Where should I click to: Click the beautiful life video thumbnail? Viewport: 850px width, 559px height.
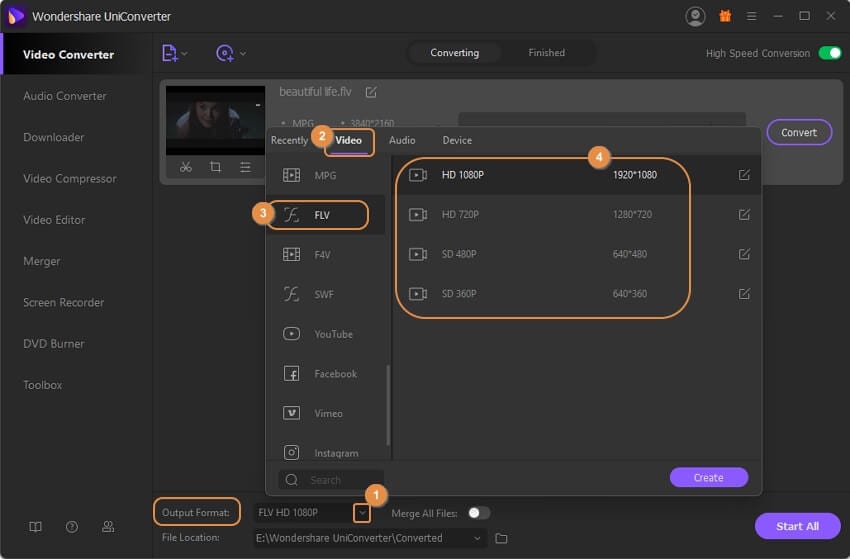pos(215,120)
